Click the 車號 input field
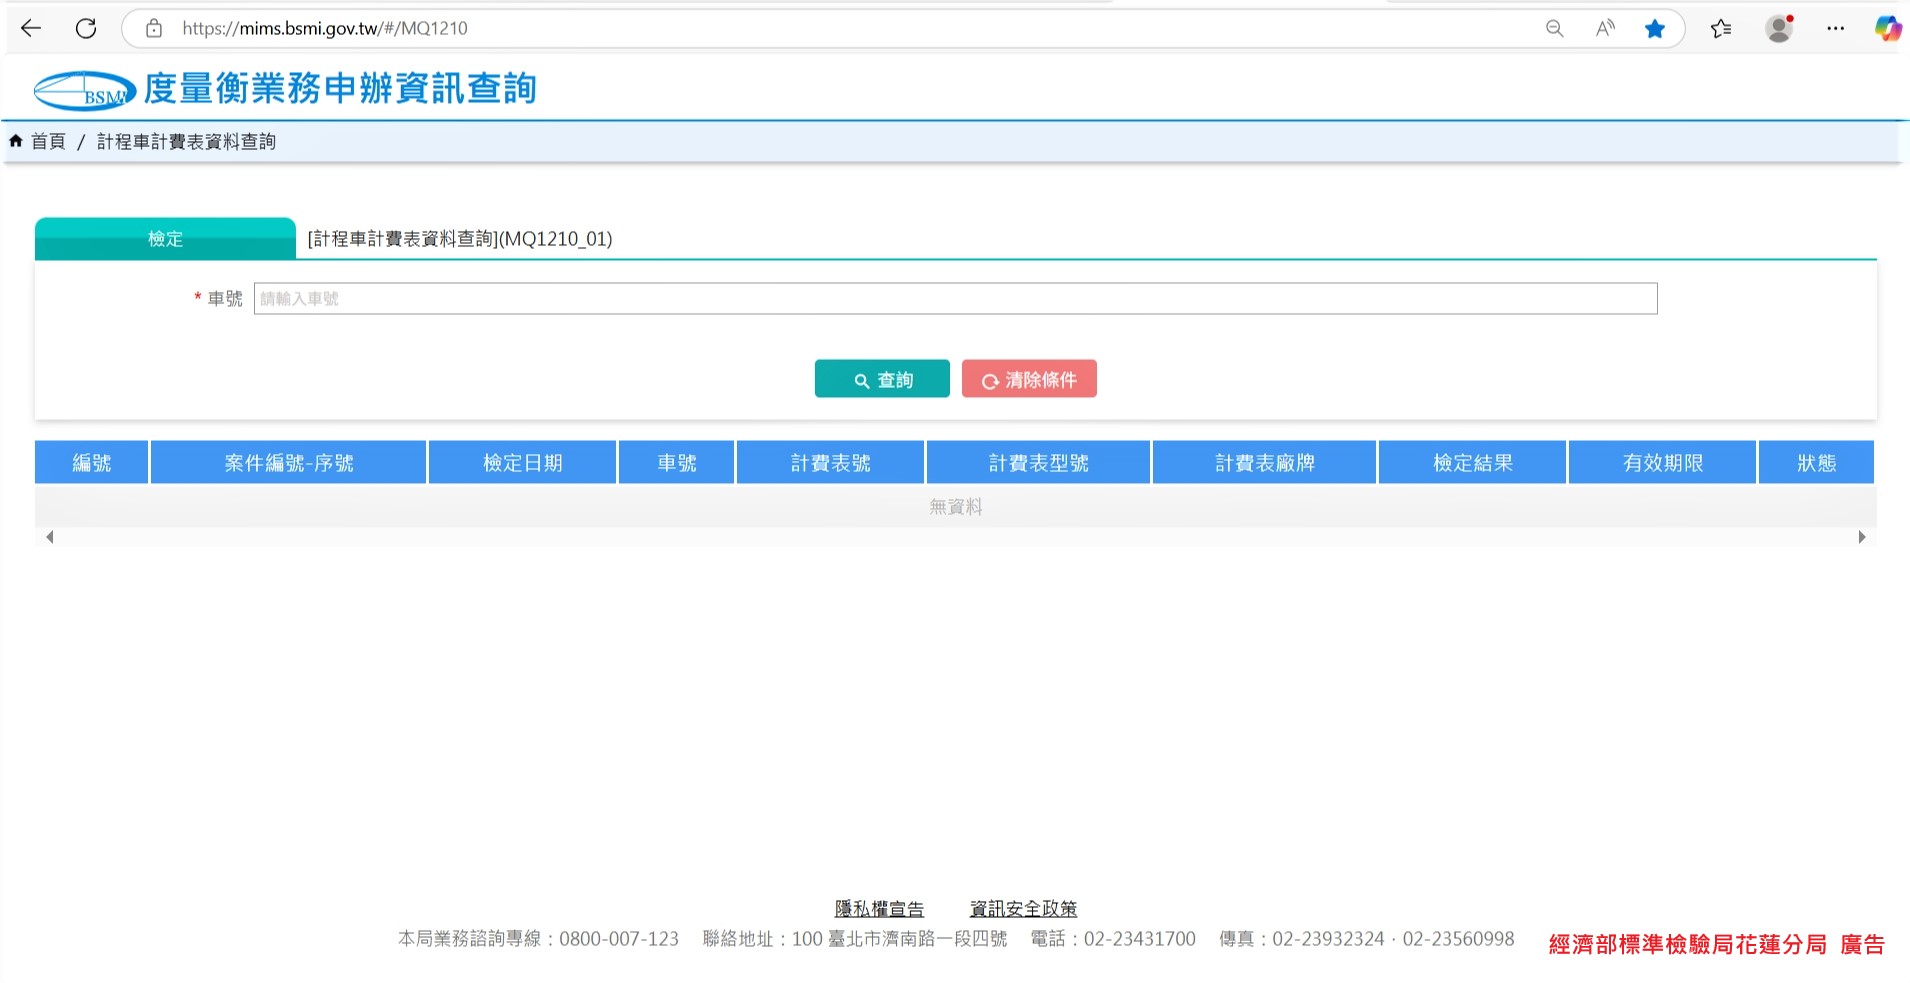 [x=955, y=298]
